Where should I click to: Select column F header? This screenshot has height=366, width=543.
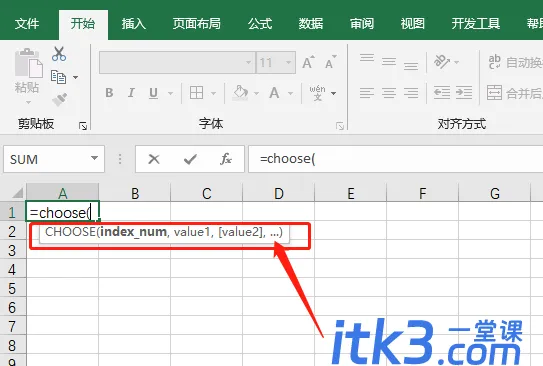coord(422,193)
